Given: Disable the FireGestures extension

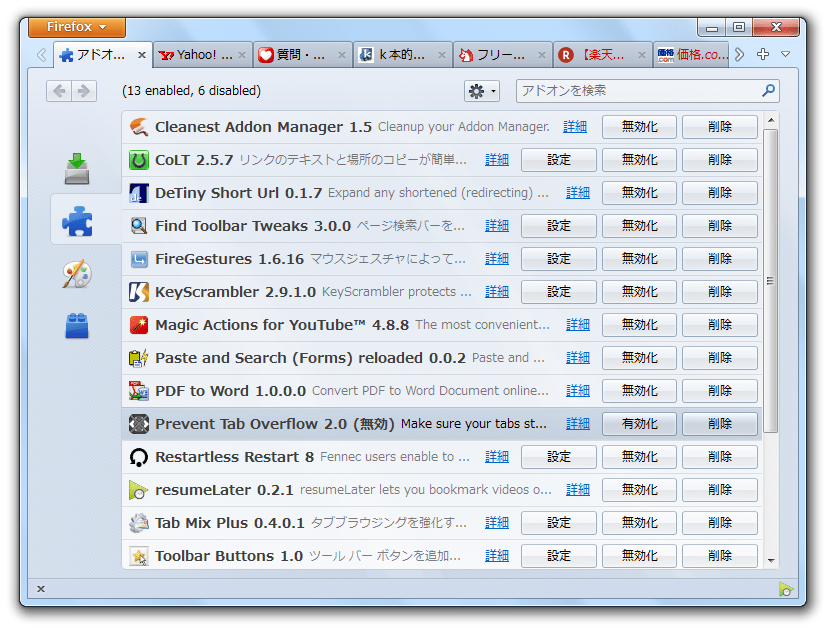Looking at the screenshot, I should pyautogui.click(x=639, y=259).
